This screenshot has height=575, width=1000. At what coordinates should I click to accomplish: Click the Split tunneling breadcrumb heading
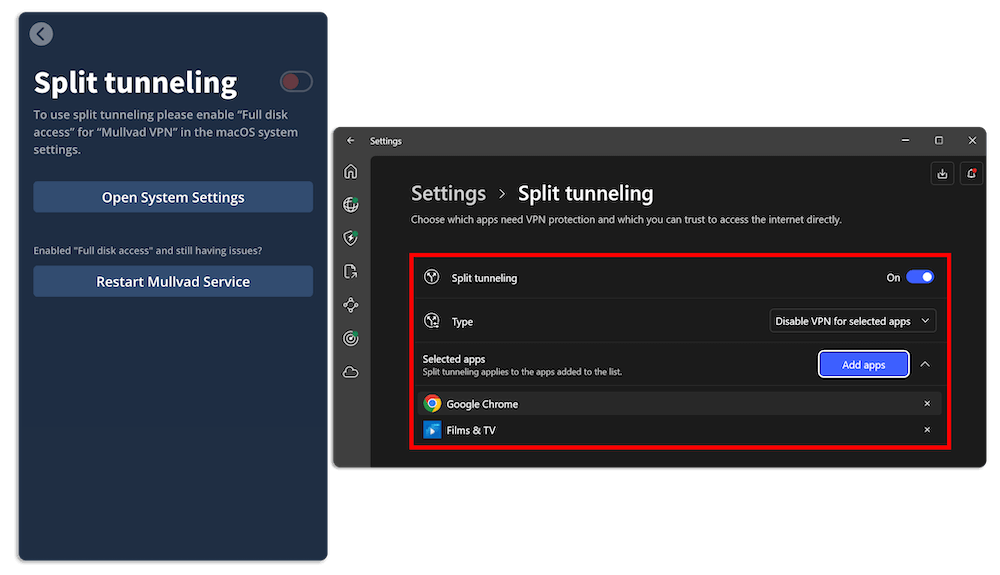585,193
